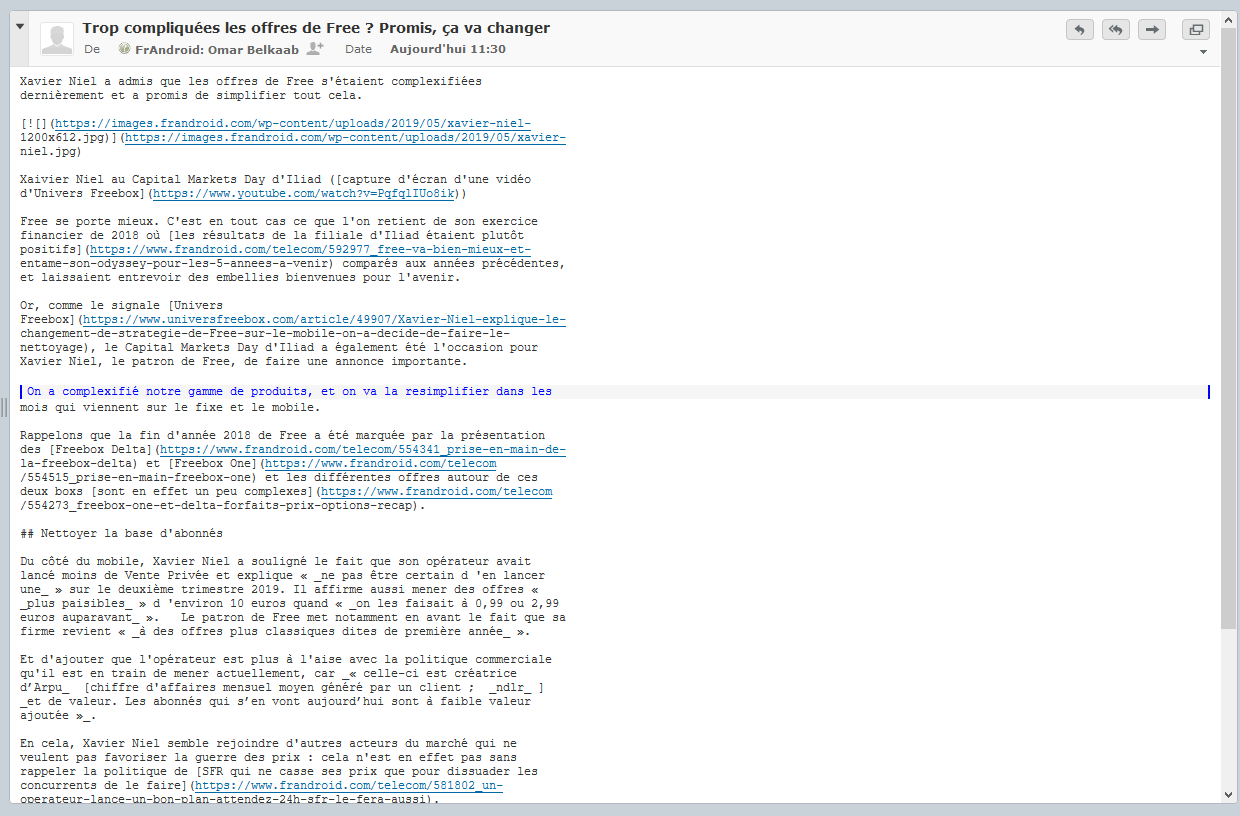The width and height of the screenshot is (1240, 816).
Task: Open the second xavier-niel.jpg uploads link
Action: tap(346, 138)
